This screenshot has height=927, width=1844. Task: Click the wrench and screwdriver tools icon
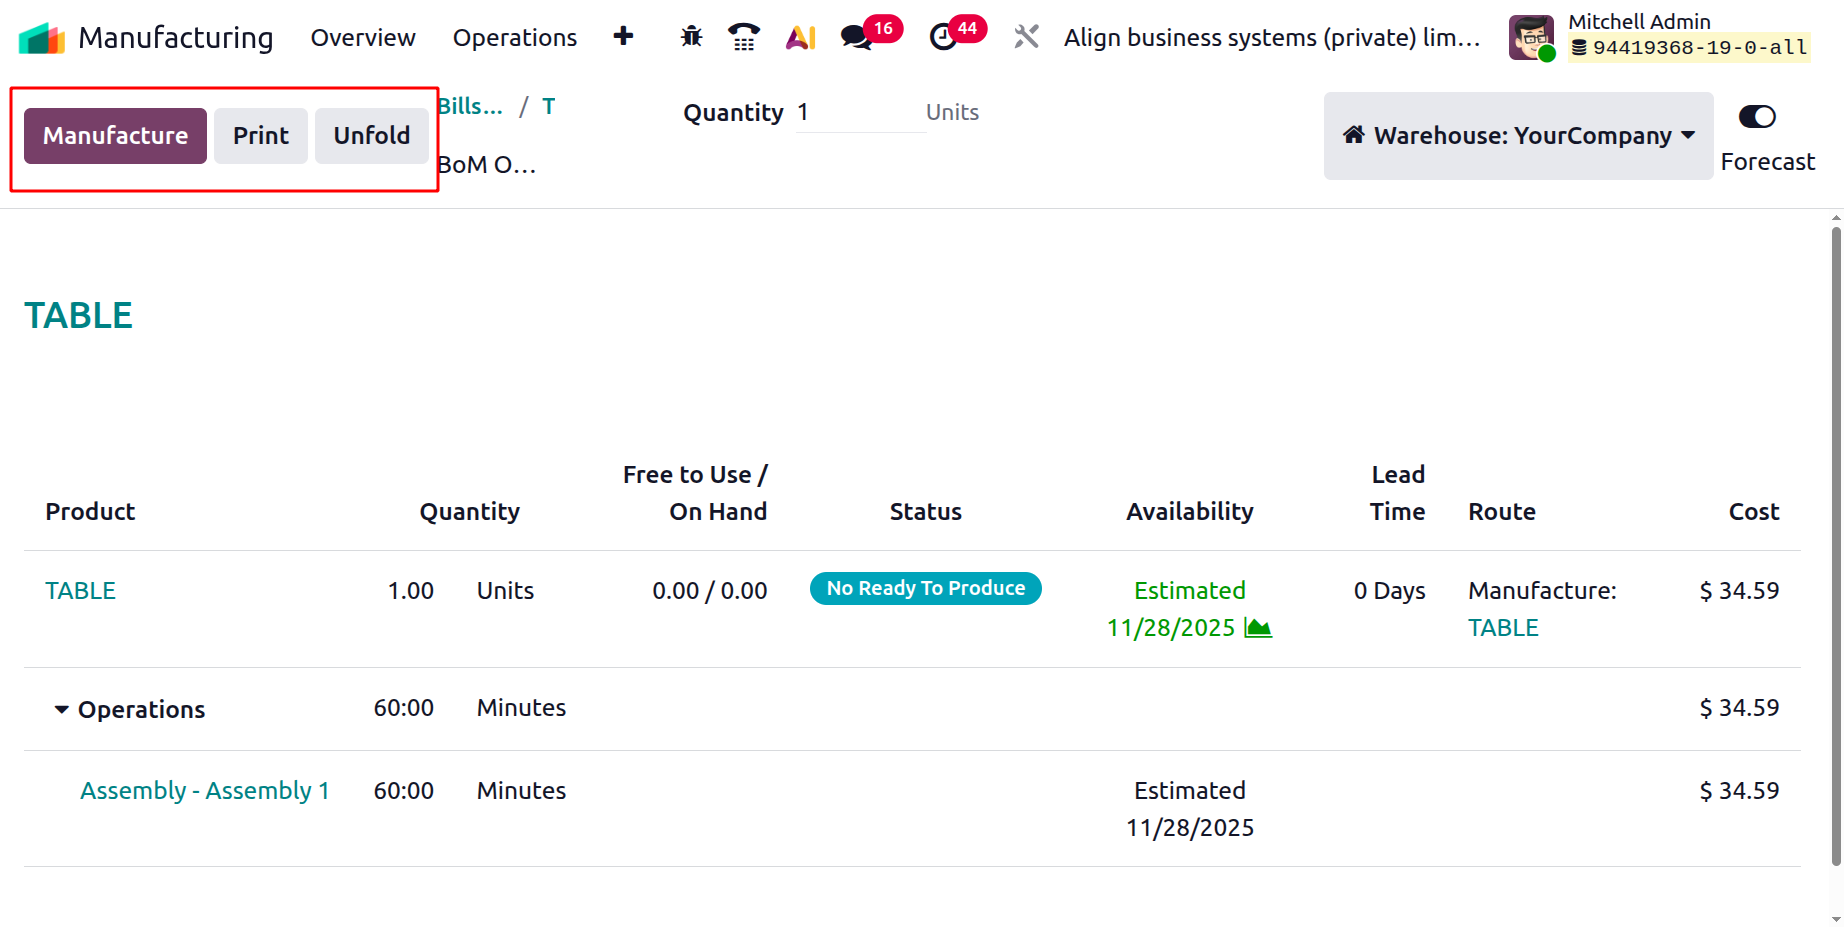1026,37
